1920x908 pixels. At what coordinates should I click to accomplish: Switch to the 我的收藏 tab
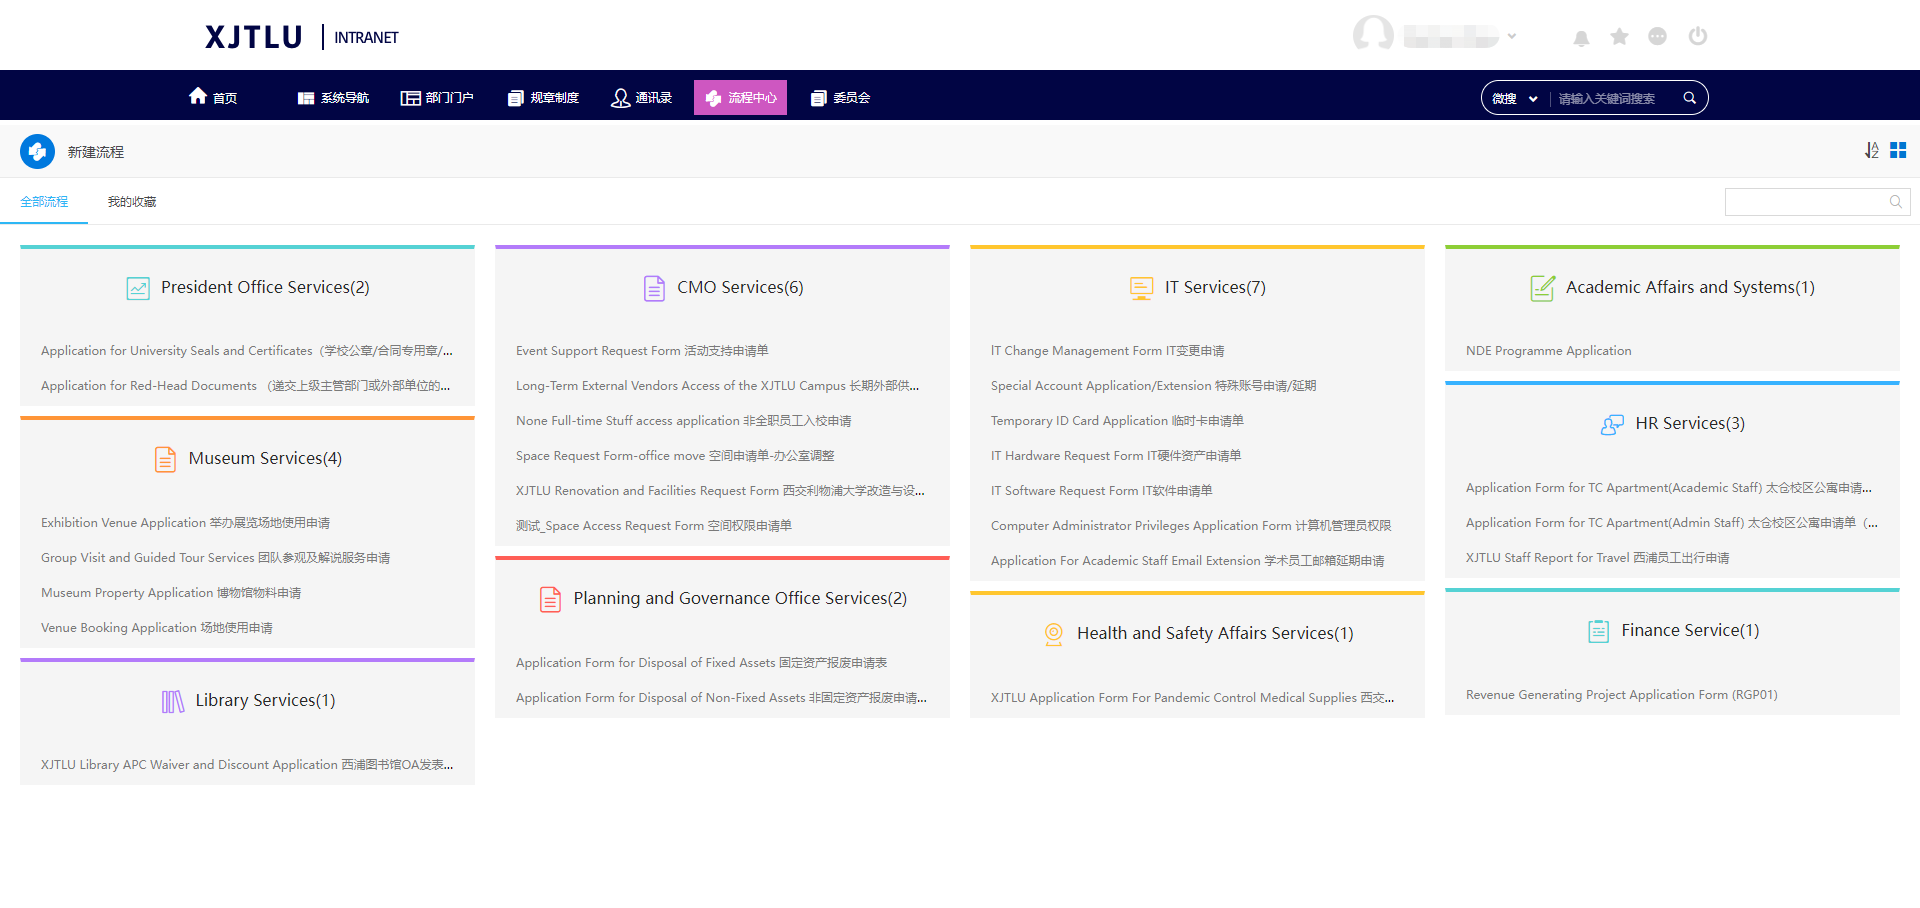coord(132,202)
